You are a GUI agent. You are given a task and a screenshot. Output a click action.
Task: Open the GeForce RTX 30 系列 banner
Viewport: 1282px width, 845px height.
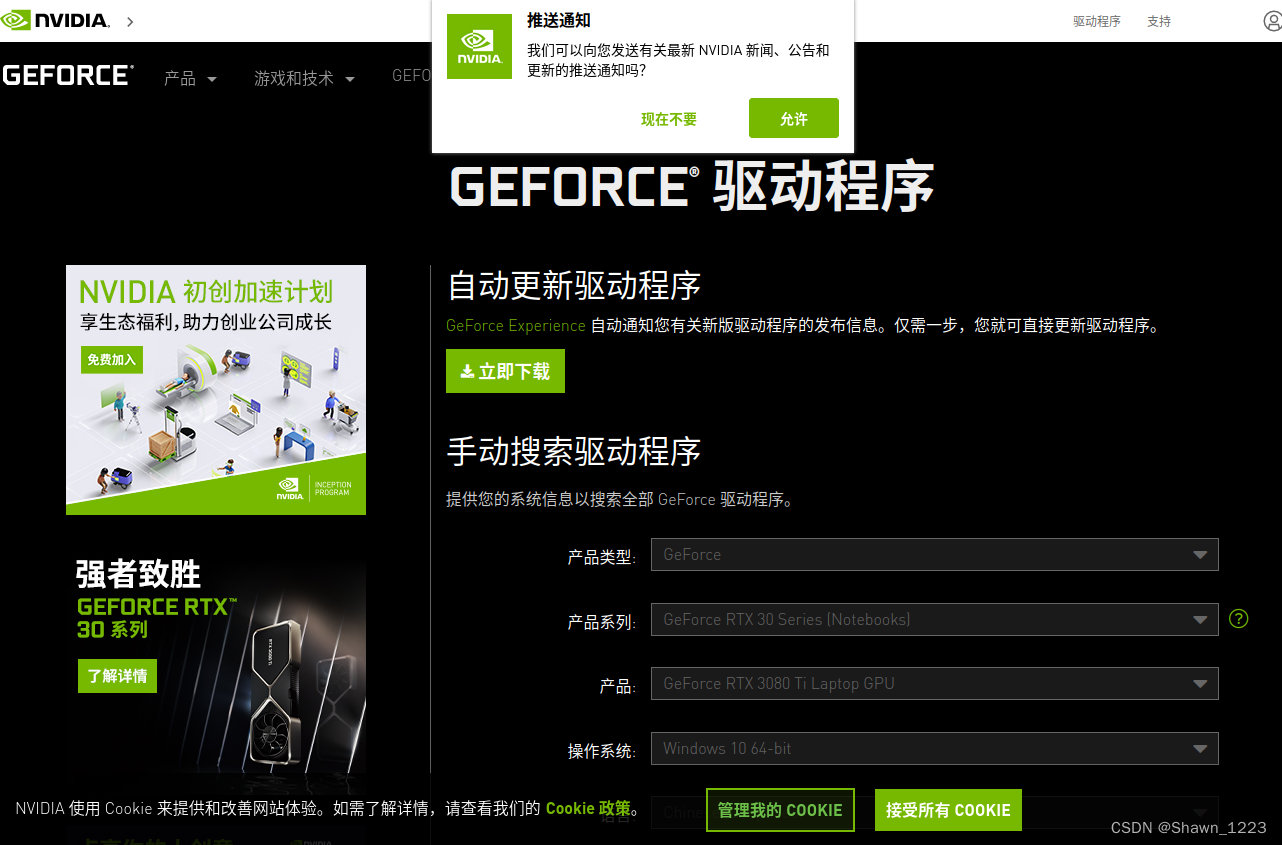(216, 665)
